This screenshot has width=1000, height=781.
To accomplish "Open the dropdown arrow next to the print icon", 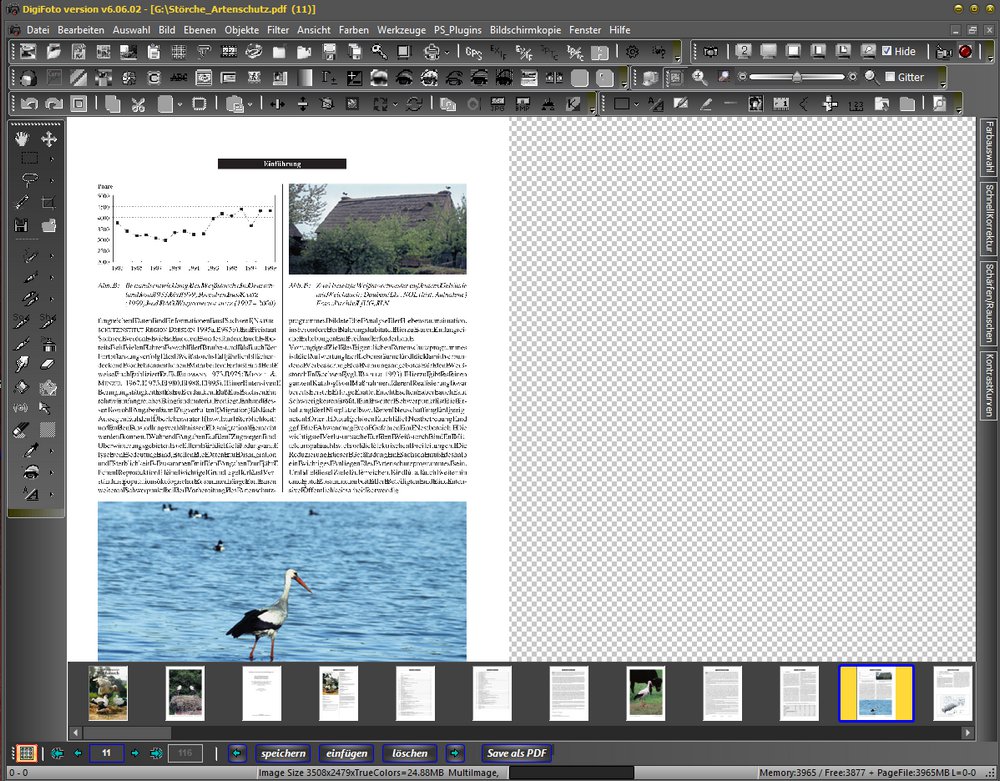I will pos(444,52).
